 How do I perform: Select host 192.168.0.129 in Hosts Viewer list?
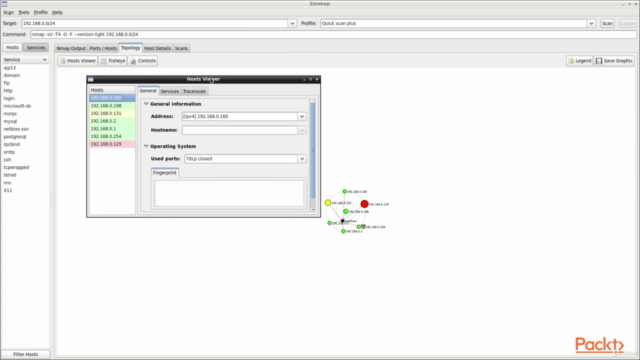(112, 144)
